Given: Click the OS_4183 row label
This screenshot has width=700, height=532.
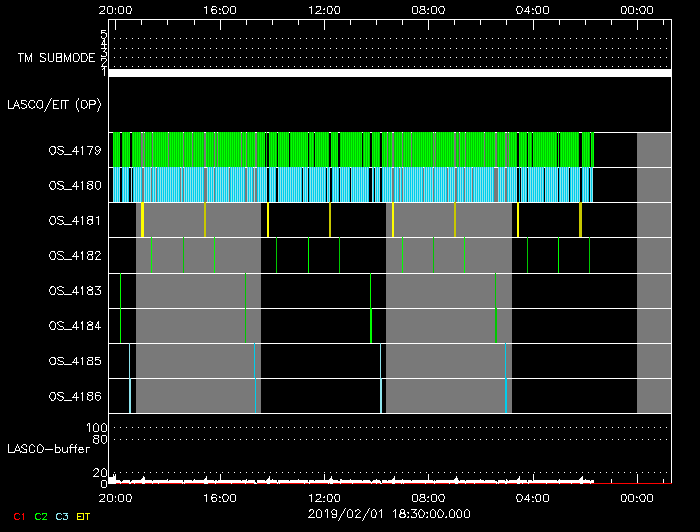Looking at the screenshot, I should tap(75, 290).
